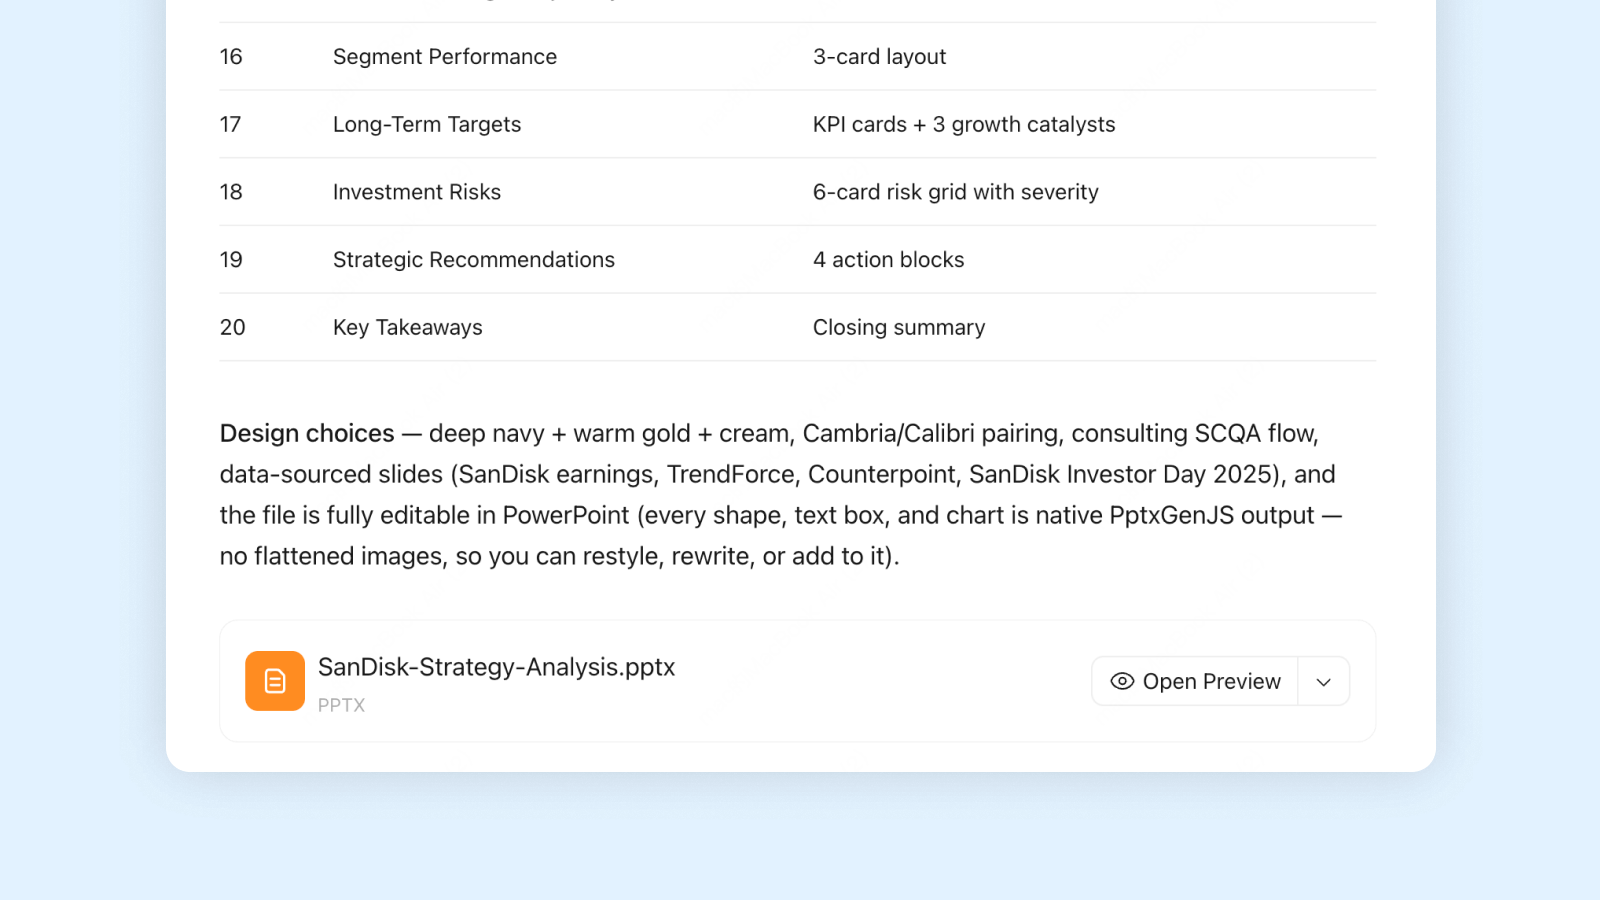Select the Long-Term Targets row title

pyautogui.click(x=427, y=124)
